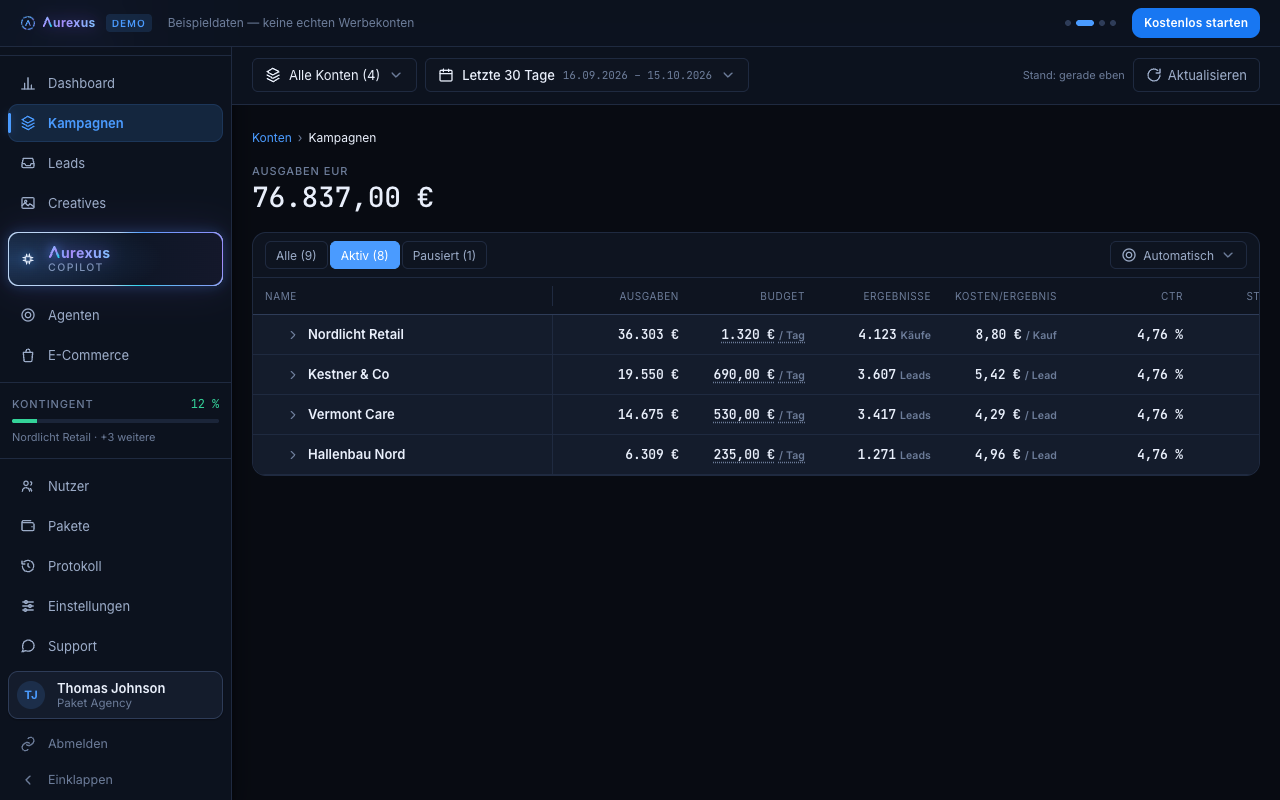Click the Nutzer people icon
This screenshot has width=1280, height=800.
pyautogui.click(x=28, y=486)
